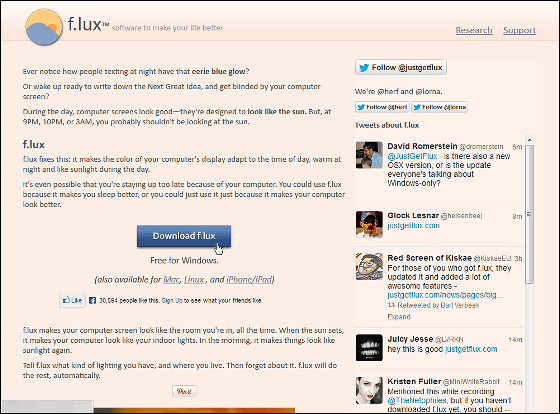Follow @justgetflux on Twitter
The width and height of the screenshot is (560, 414).
pyautogui.click(x=401, y=67)
